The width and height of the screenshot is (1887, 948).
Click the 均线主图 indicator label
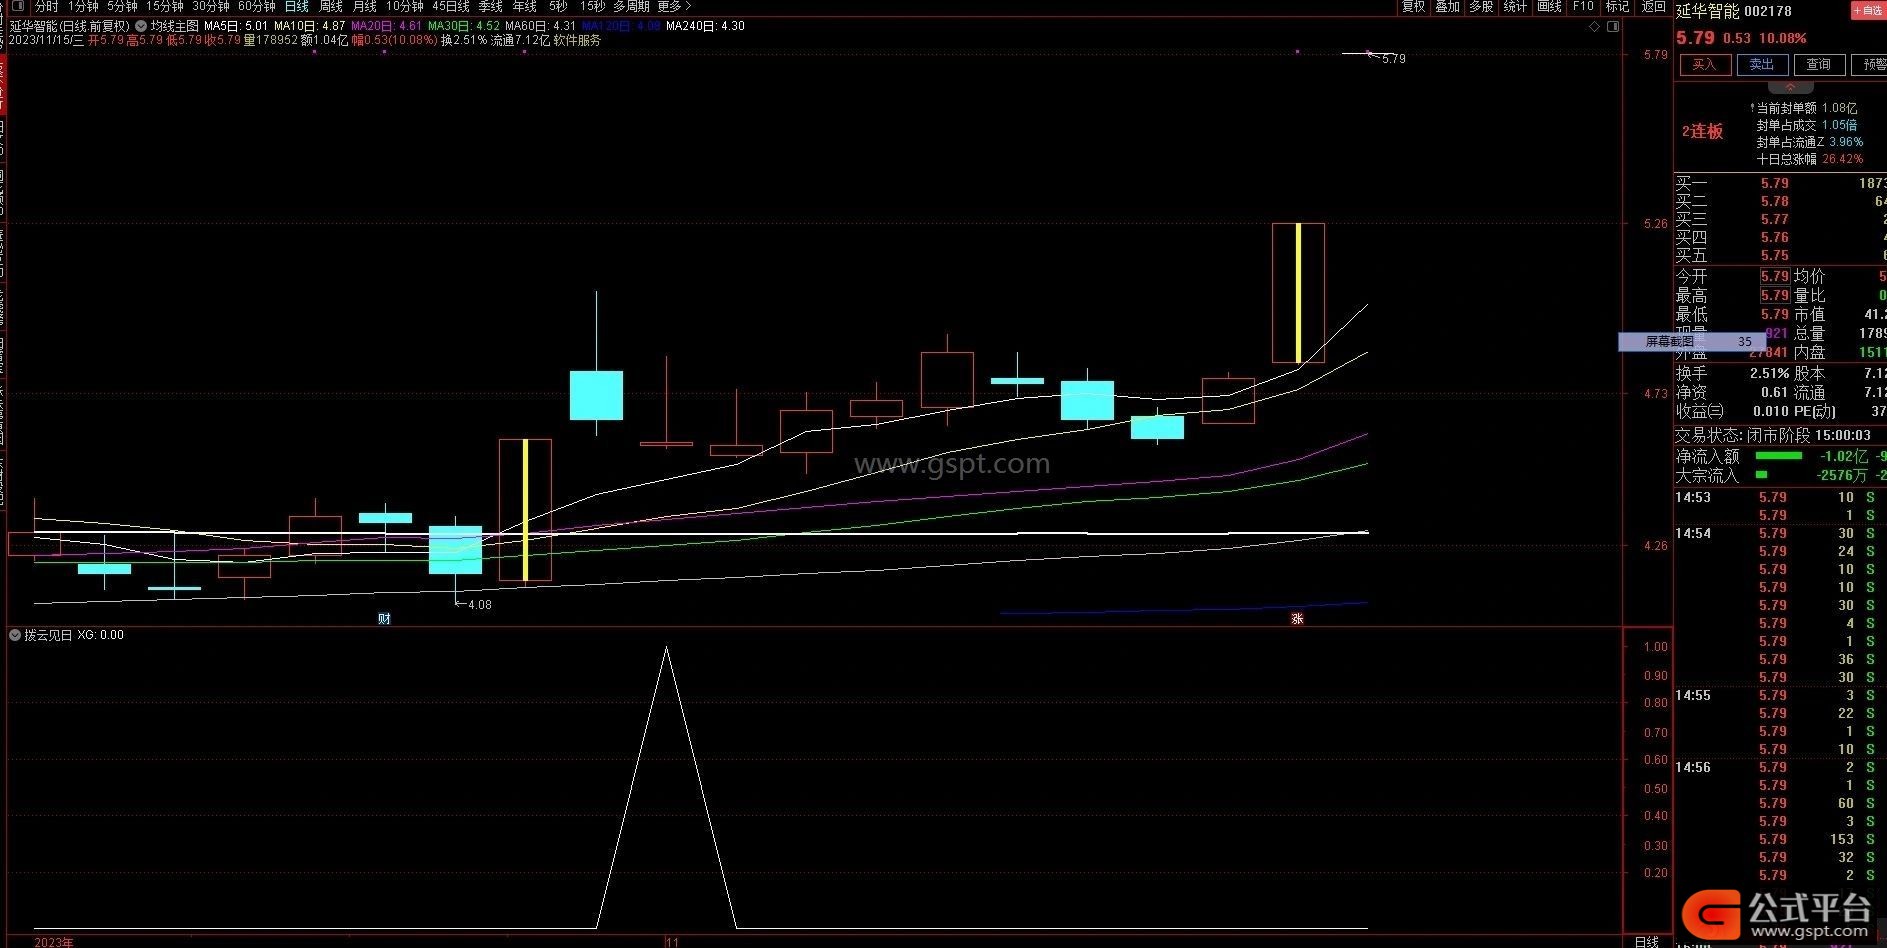coord(174,26)
